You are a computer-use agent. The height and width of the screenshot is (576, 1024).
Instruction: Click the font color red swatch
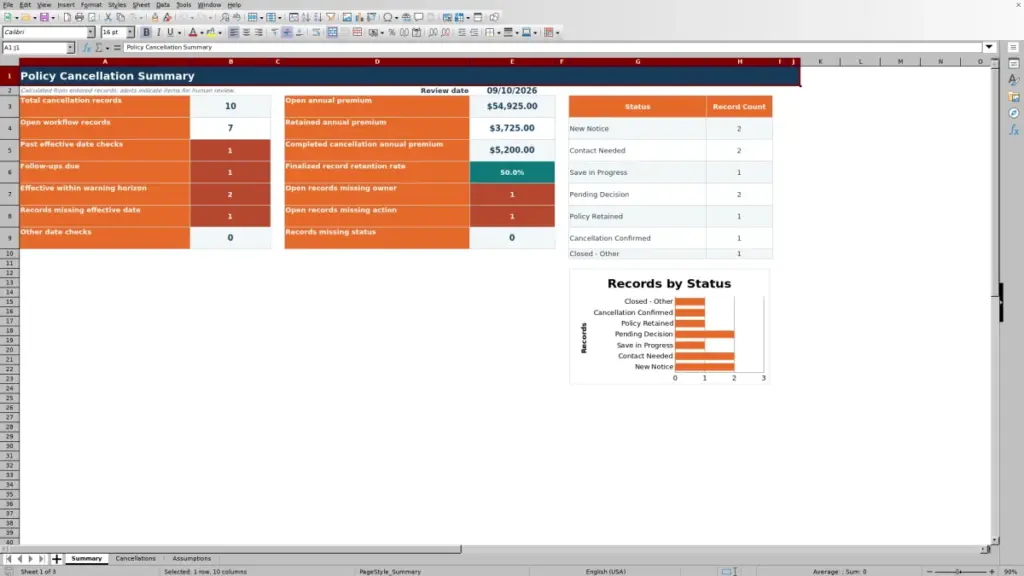pos(193,32)
